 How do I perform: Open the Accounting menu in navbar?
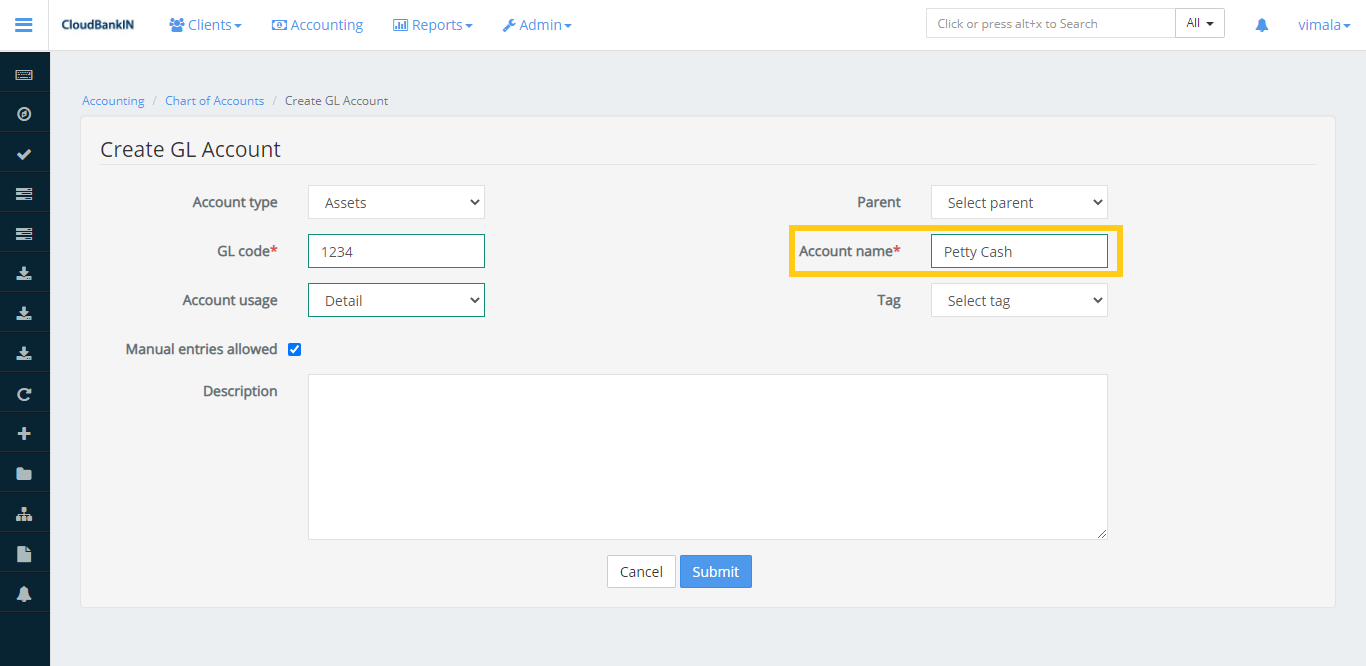pos(317,24)
